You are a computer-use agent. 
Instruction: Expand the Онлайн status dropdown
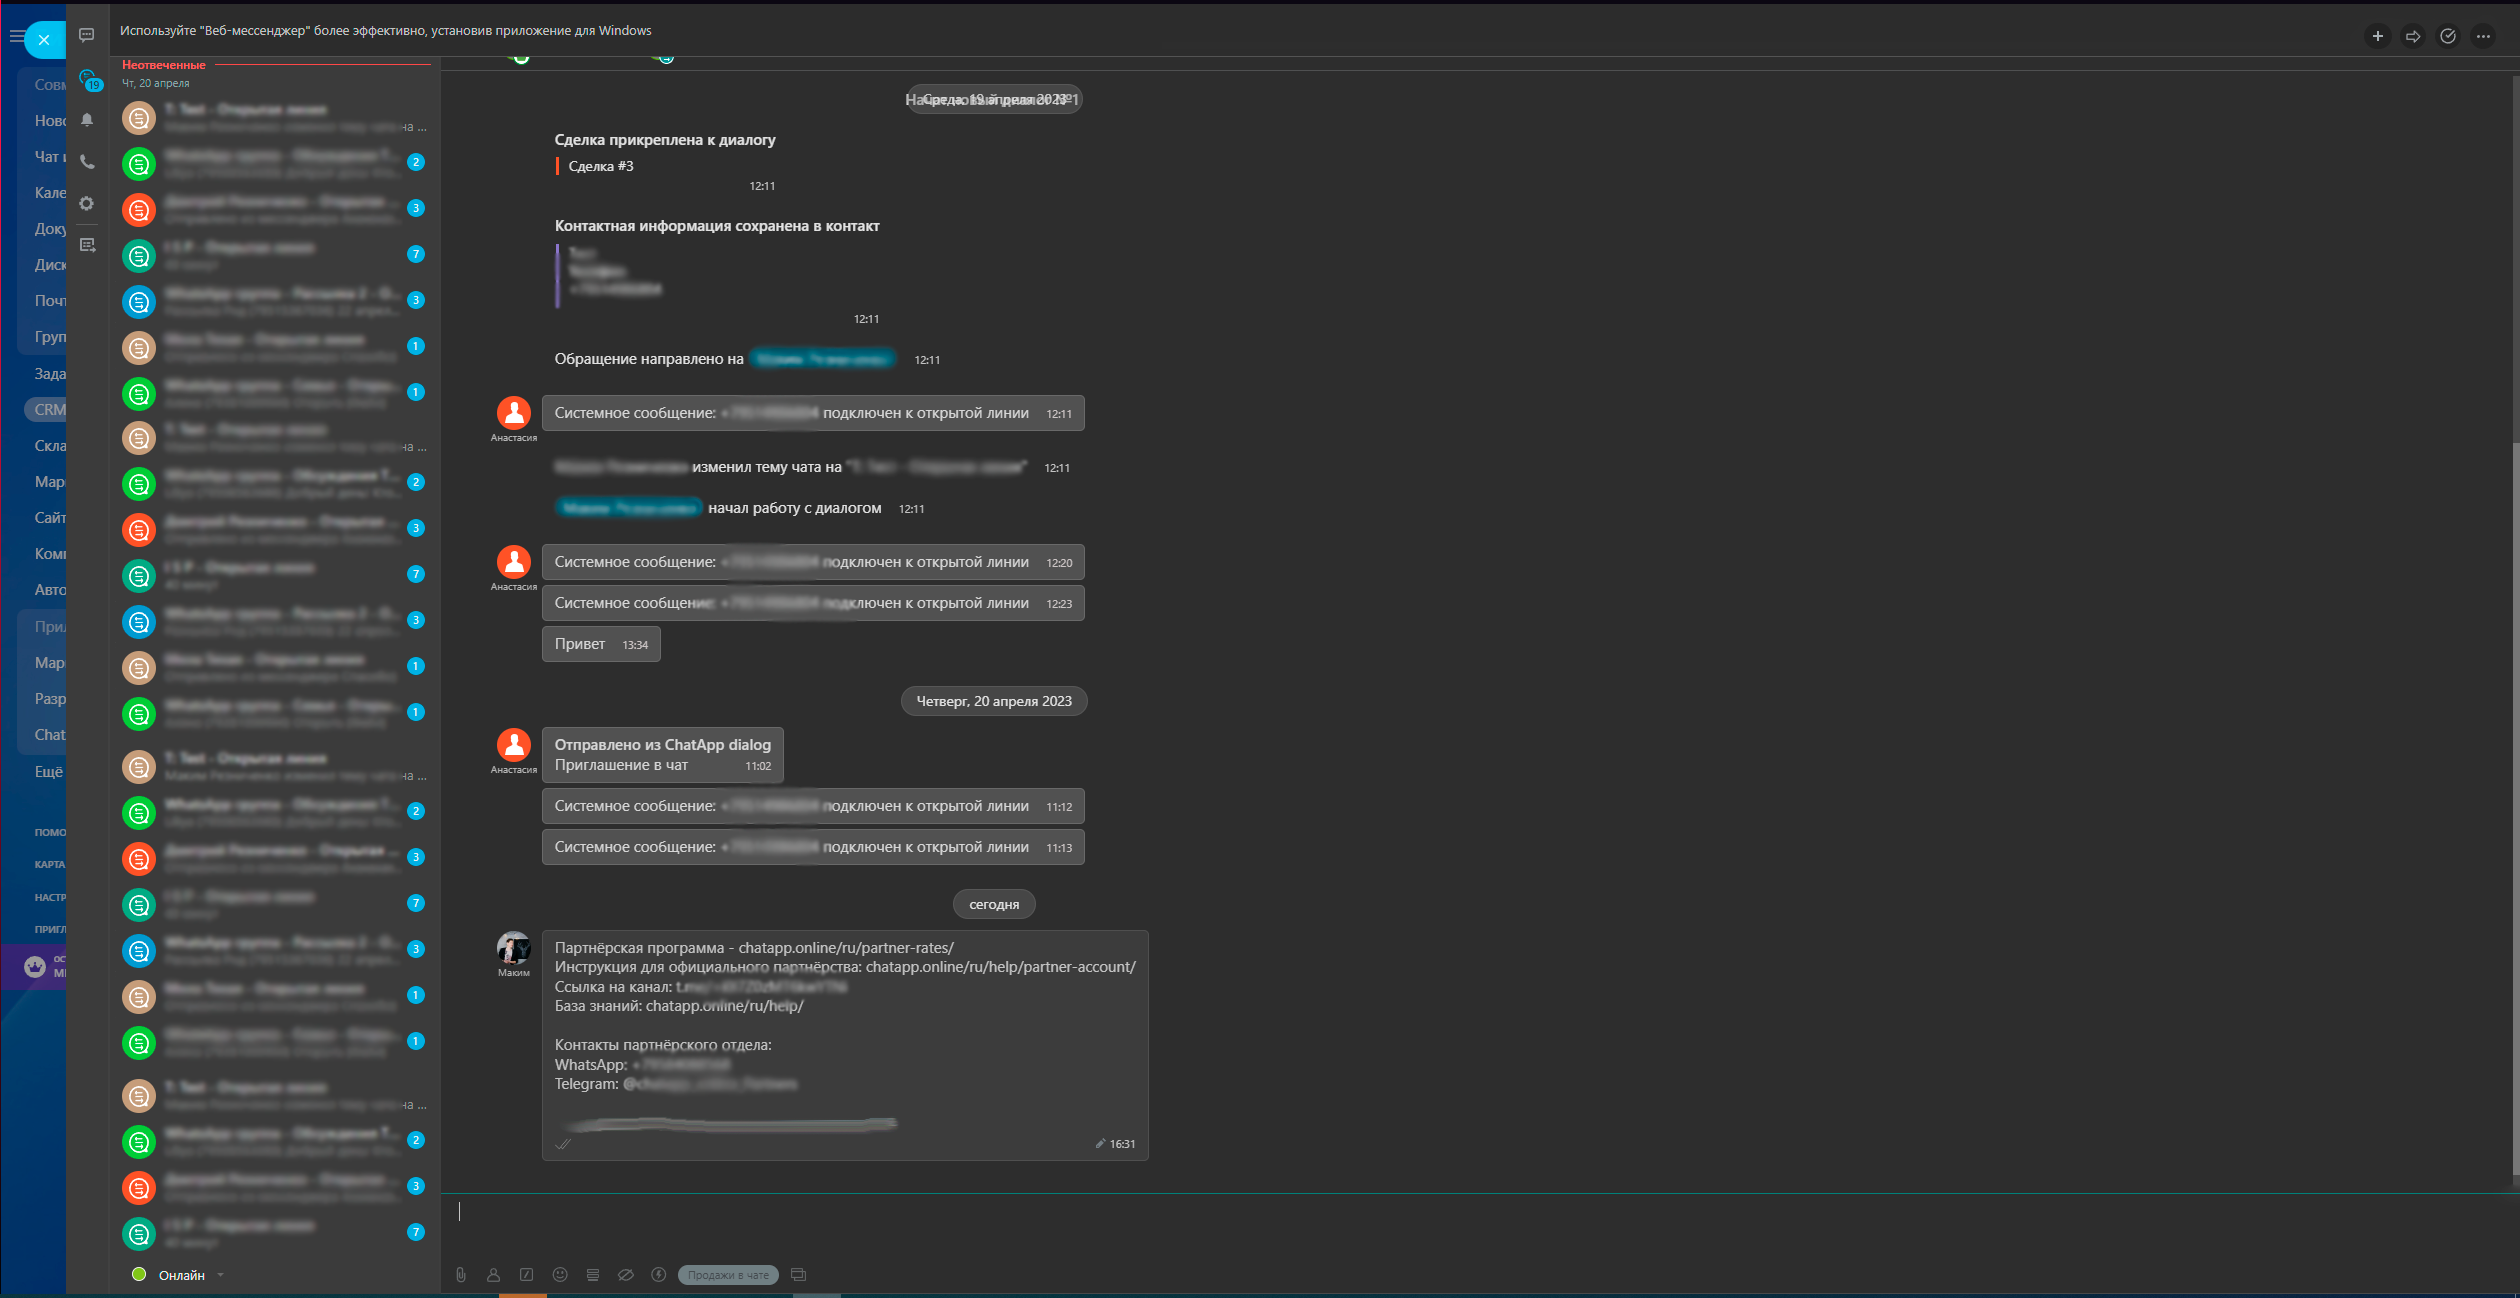pyautogui.click(x=220, y=1275)
